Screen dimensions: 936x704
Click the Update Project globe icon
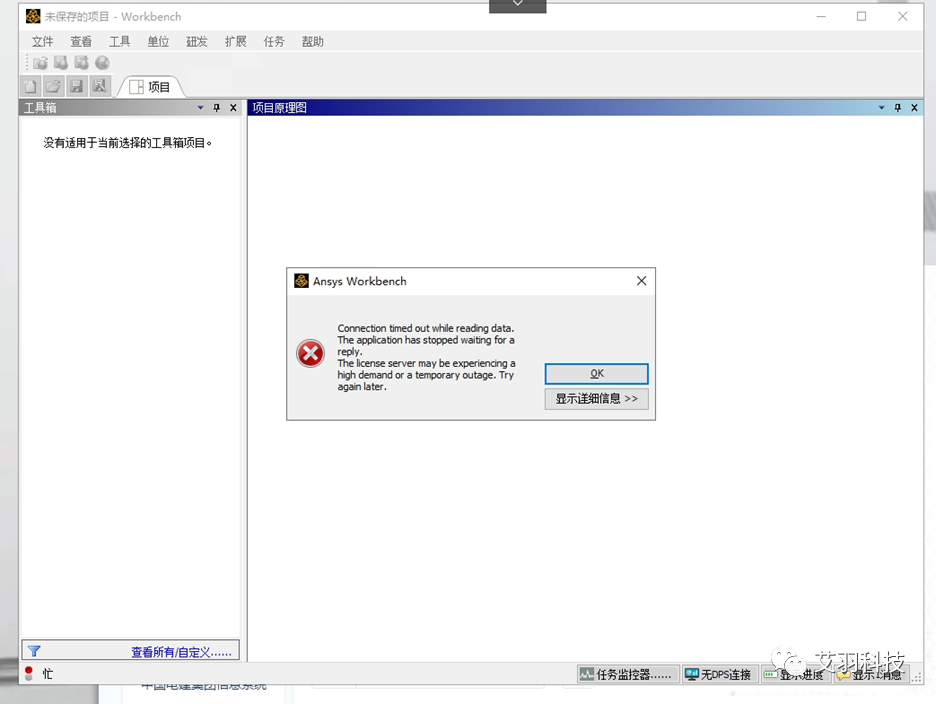tap(102, 63)
